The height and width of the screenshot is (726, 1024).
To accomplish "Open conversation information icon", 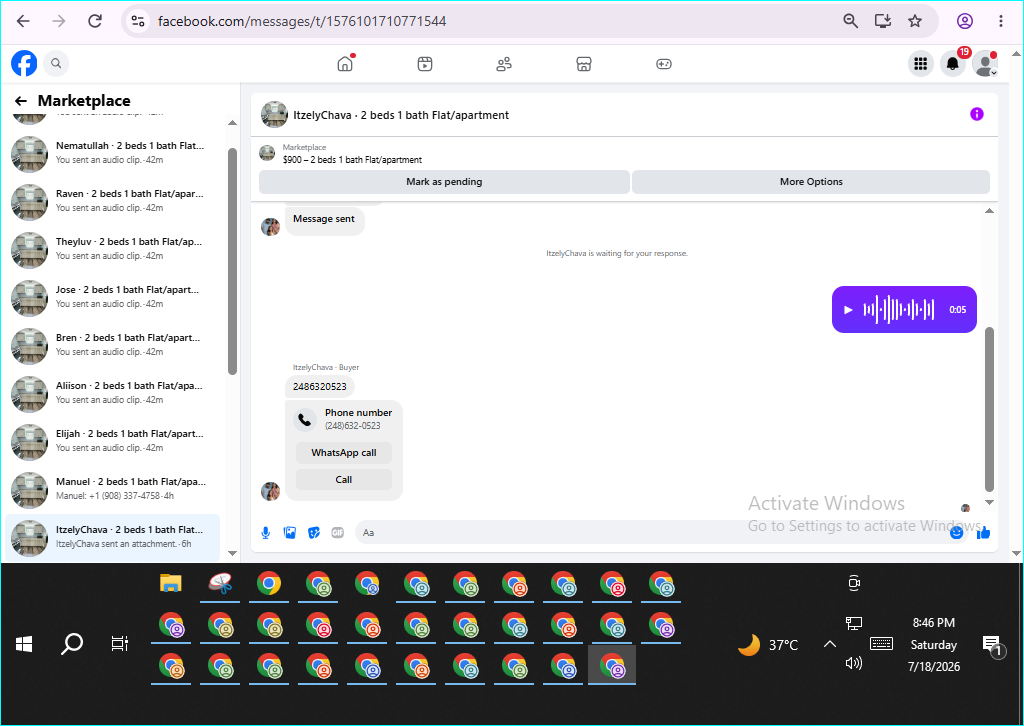I will (976, 114).
